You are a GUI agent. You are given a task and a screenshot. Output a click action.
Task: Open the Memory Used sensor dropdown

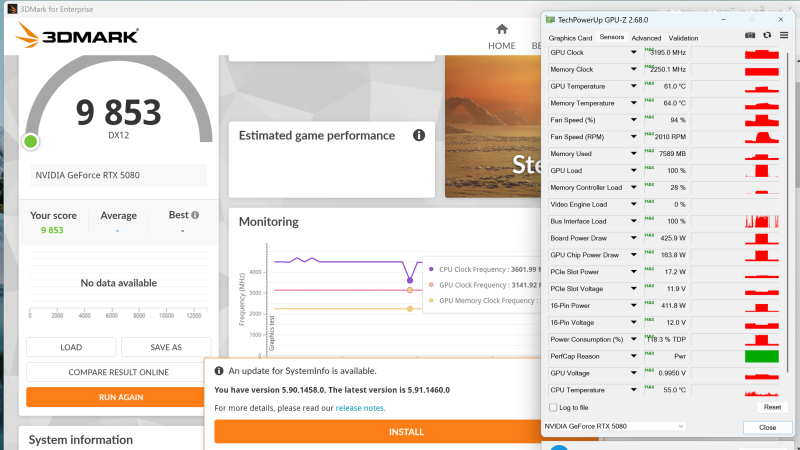pos(634,154)
